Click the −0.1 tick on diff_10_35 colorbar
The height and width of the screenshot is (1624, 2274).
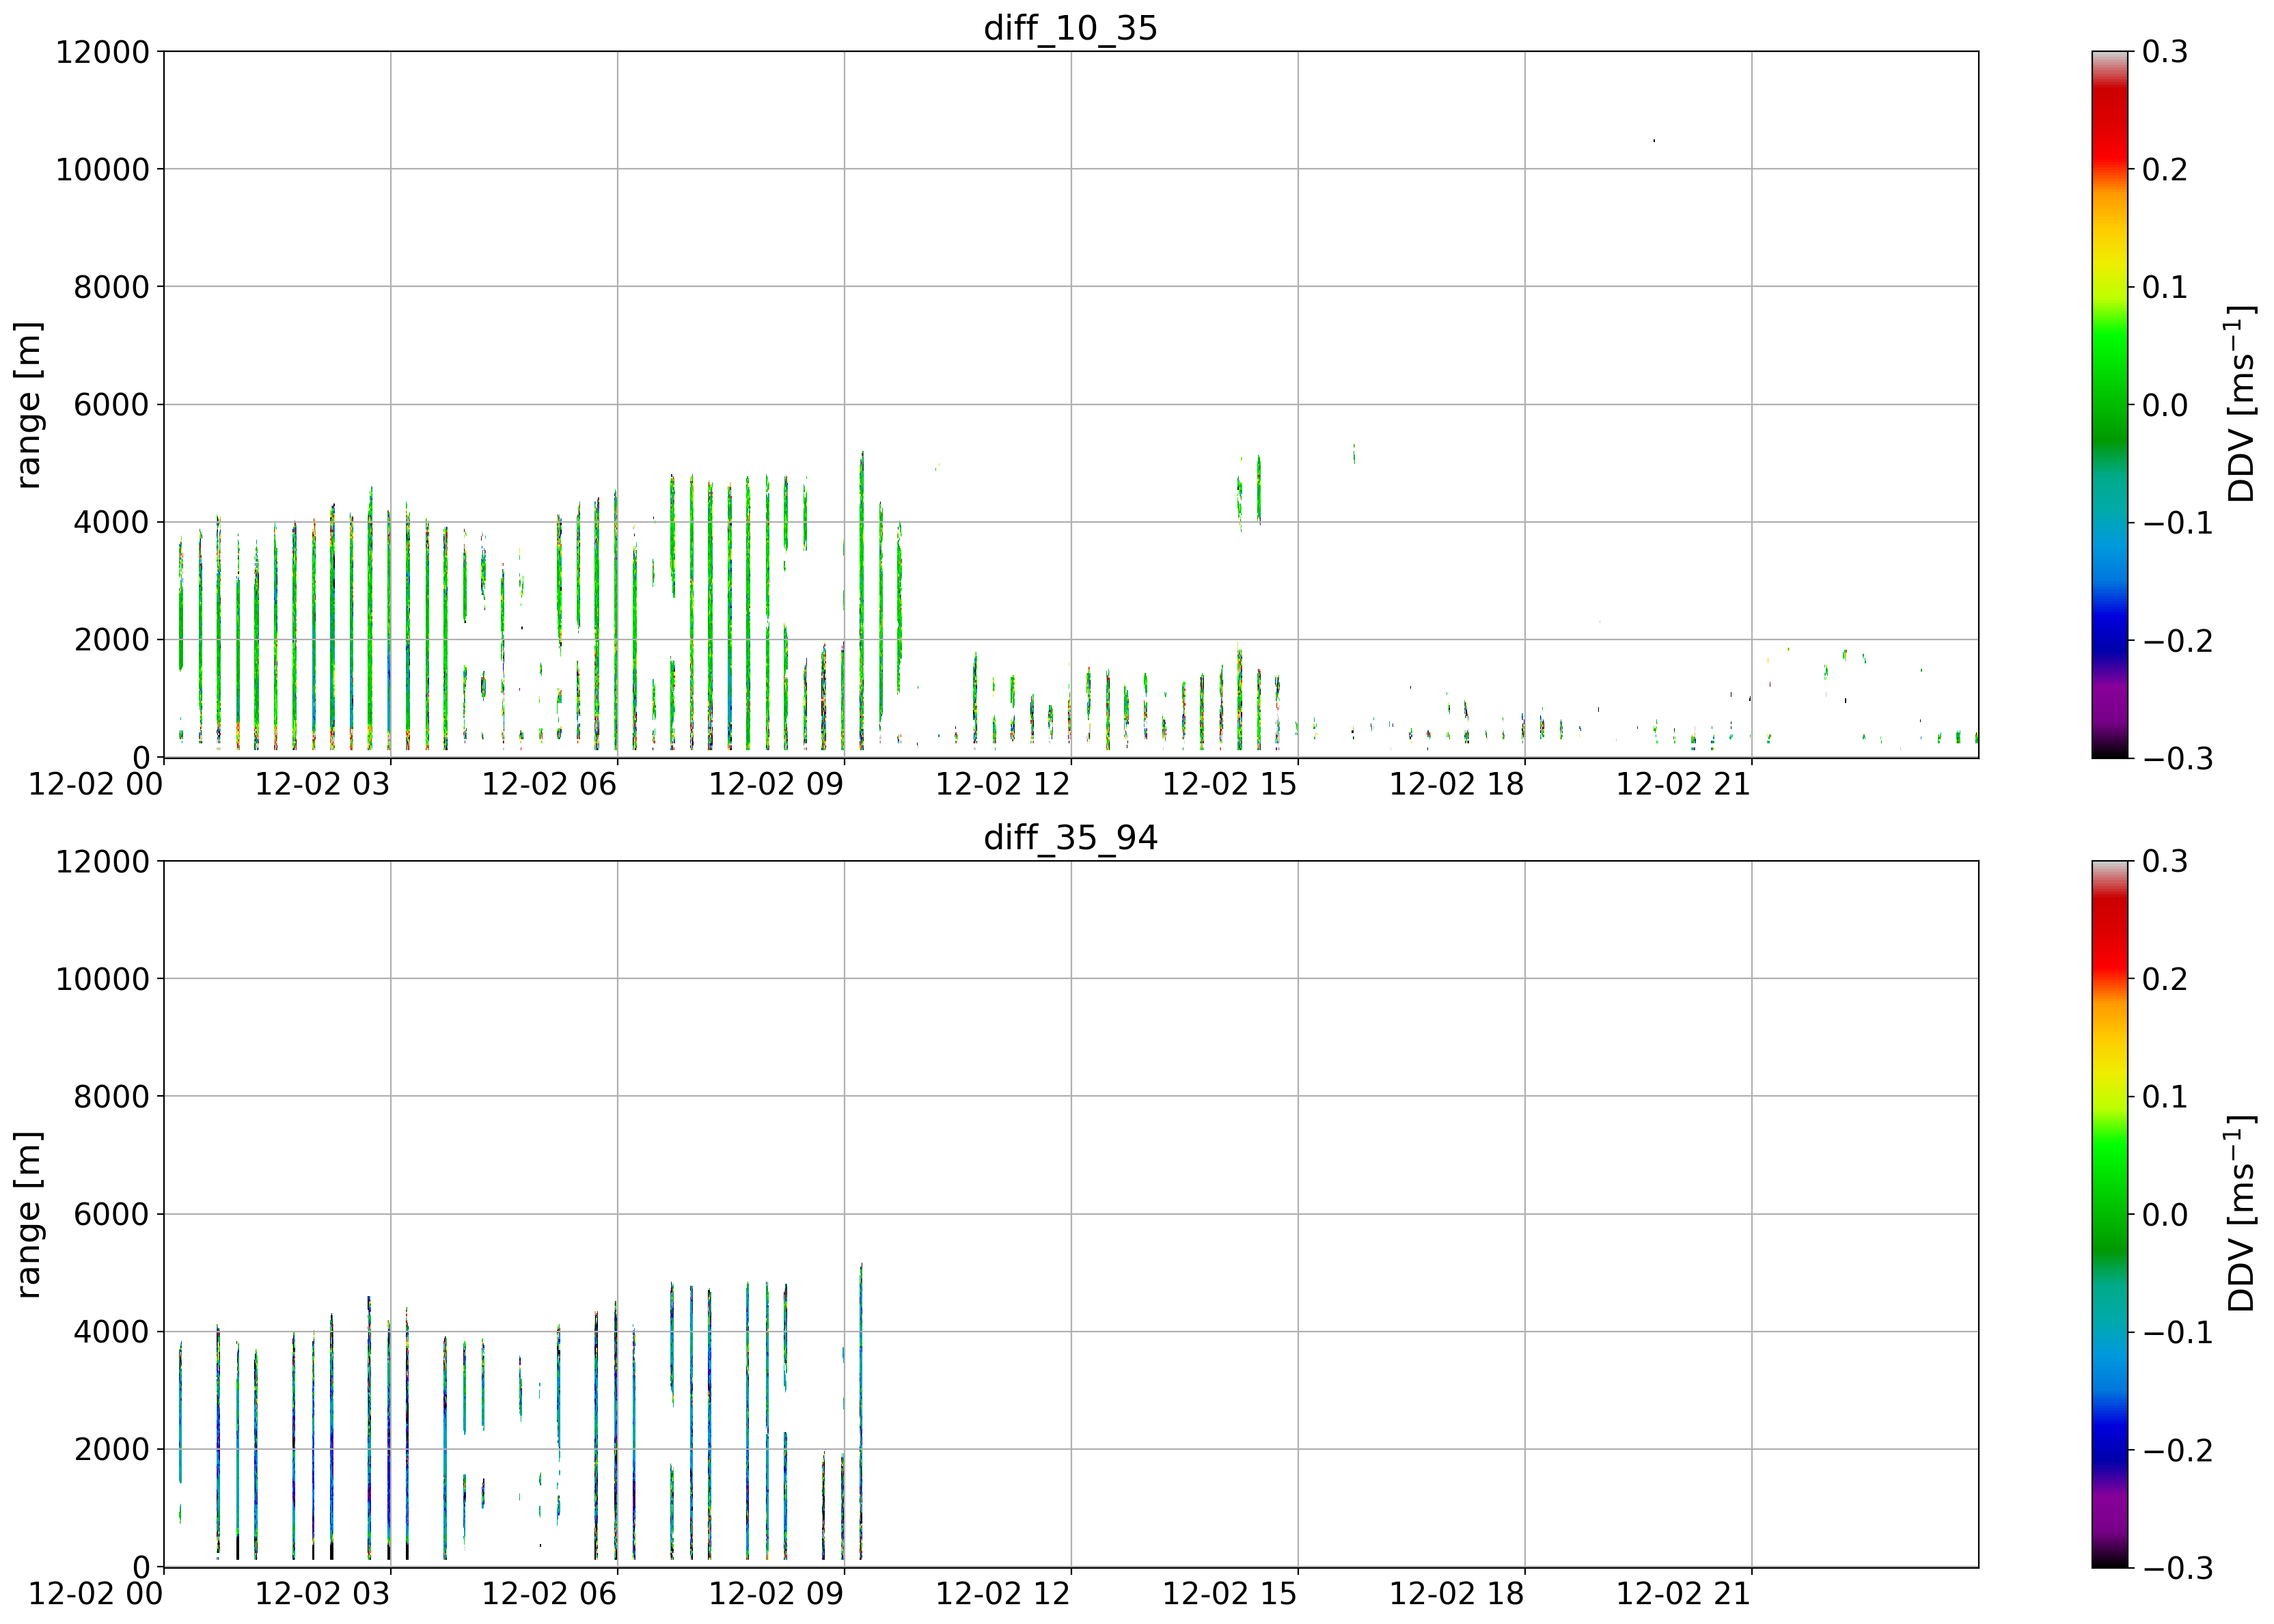pos(2178,523)
